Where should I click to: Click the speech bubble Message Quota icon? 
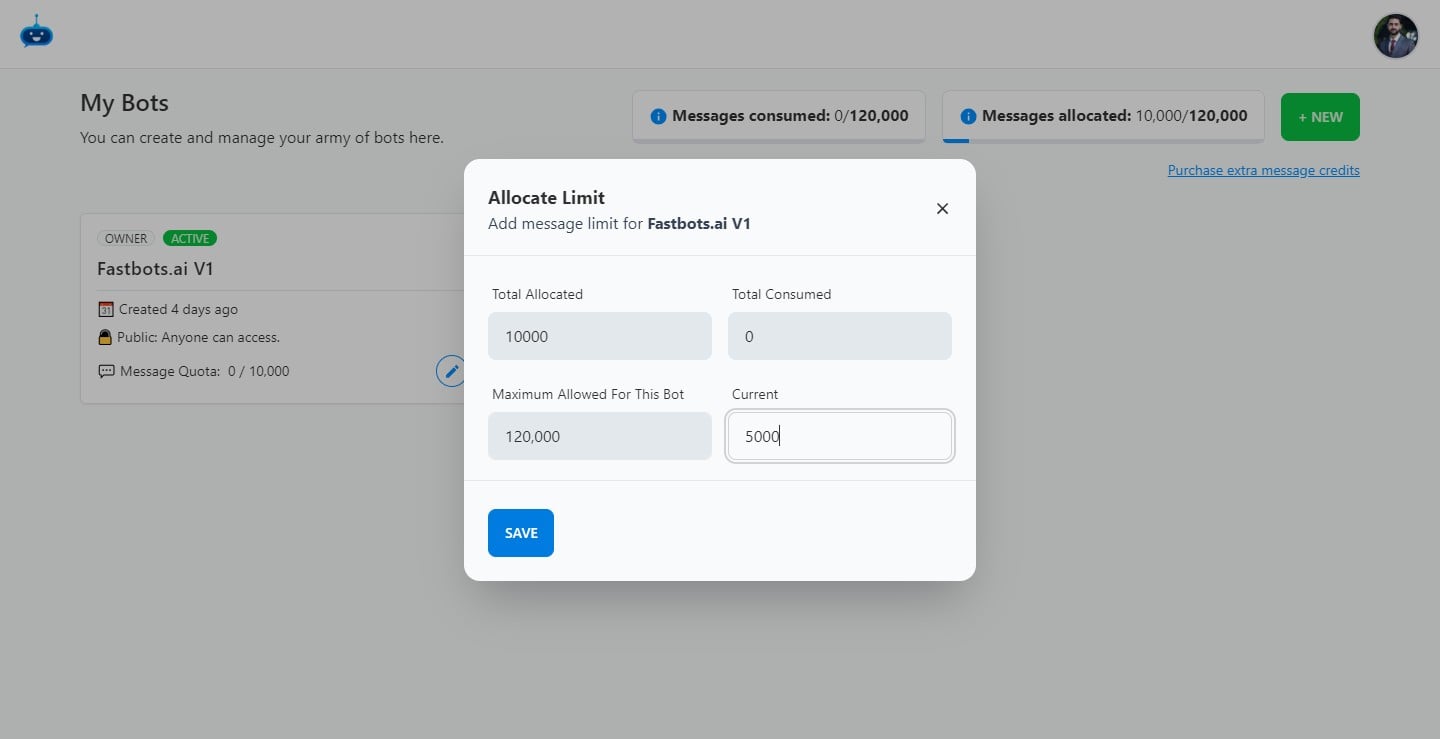tap(106, 371)
